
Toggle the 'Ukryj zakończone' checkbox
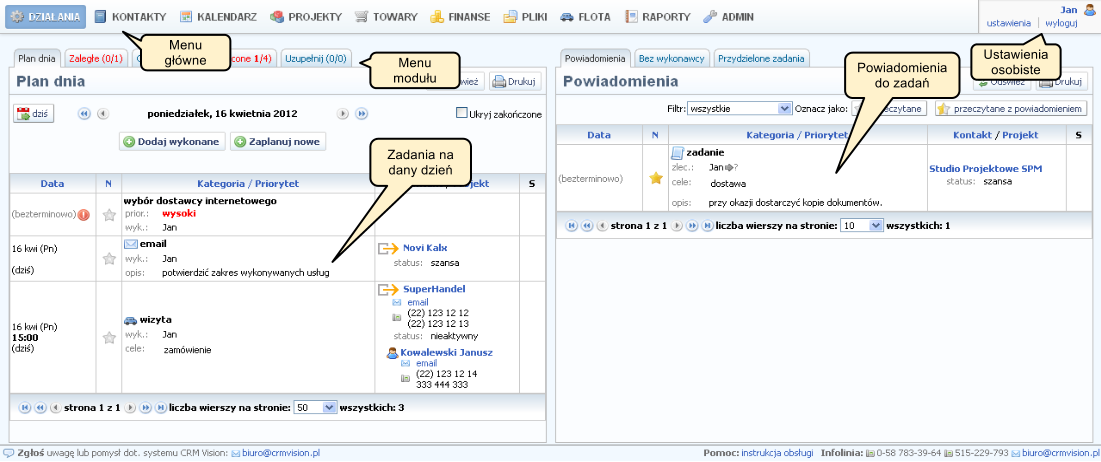(x=462, y=114)
